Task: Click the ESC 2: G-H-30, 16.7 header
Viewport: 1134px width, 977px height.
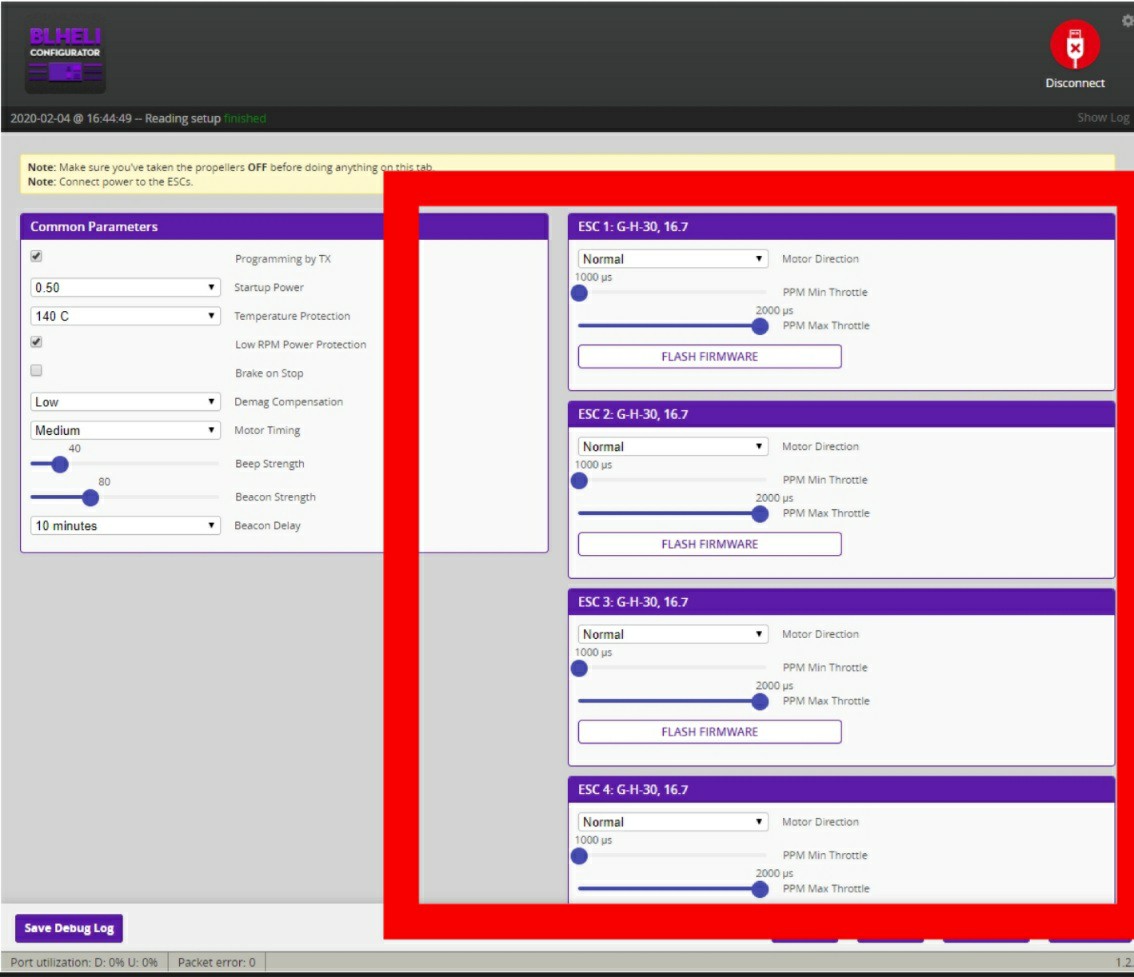Action: pos(841,414)
